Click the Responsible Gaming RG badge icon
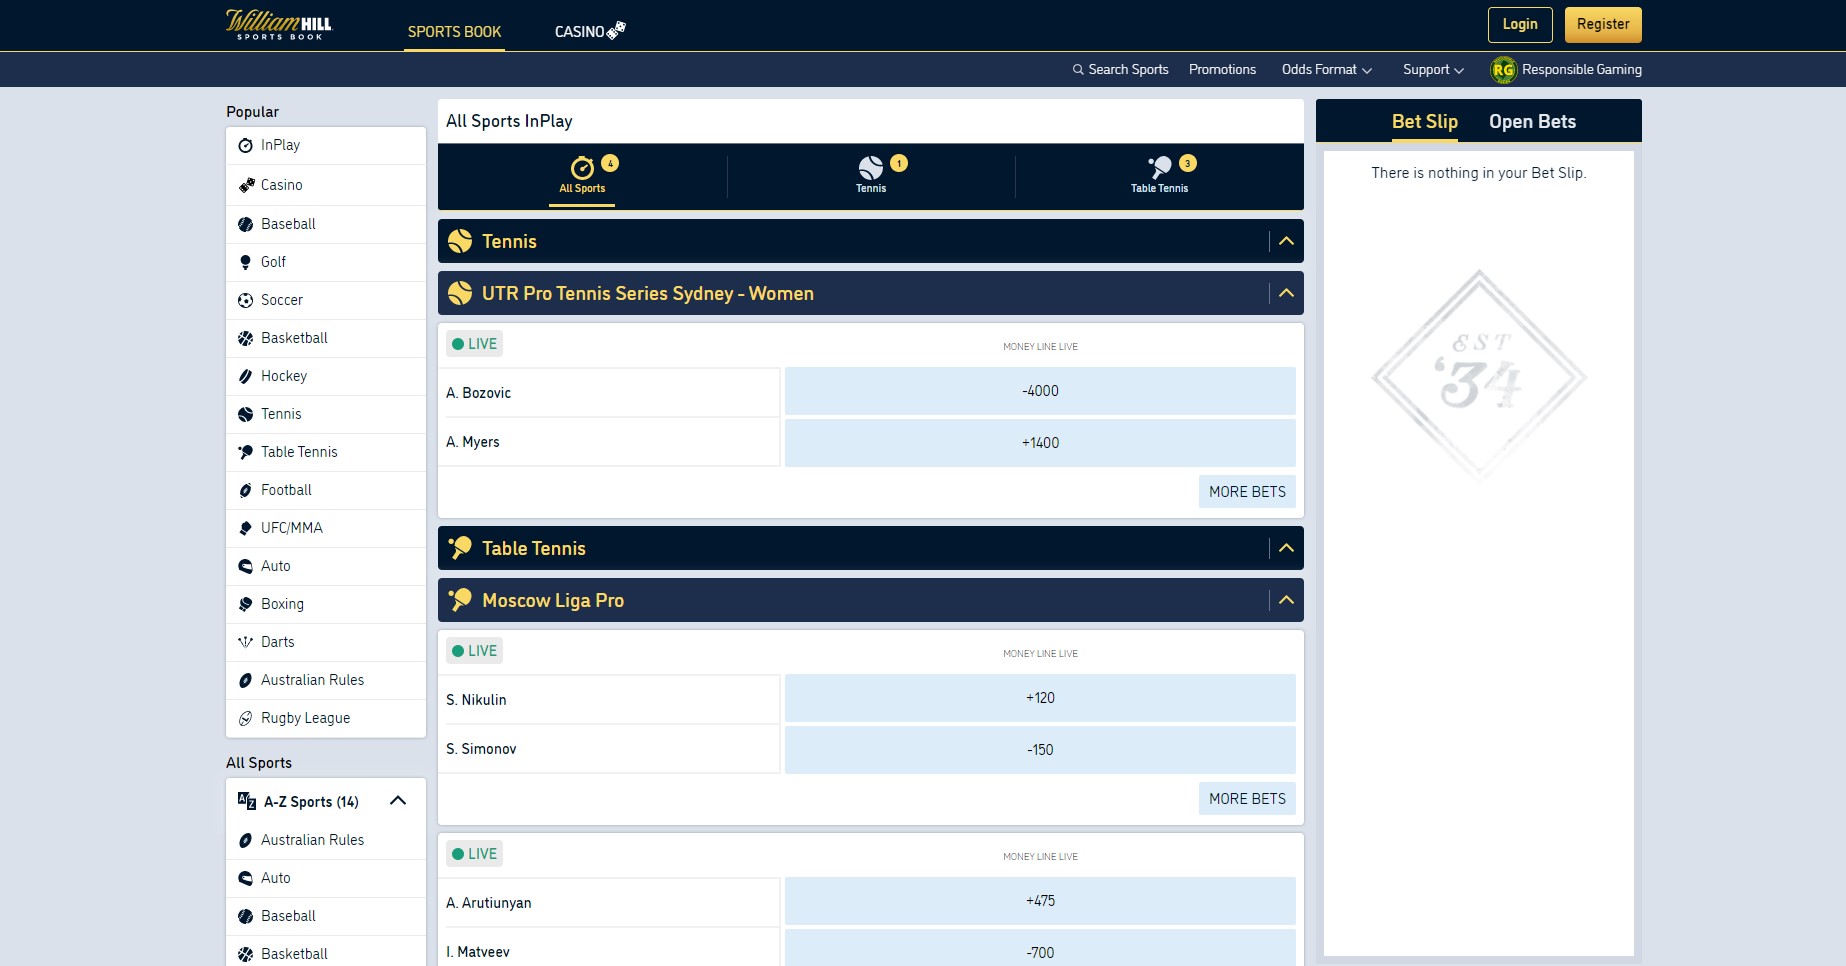The image size is (1846, 966). pyautogui.click(x=1503, y=69)
